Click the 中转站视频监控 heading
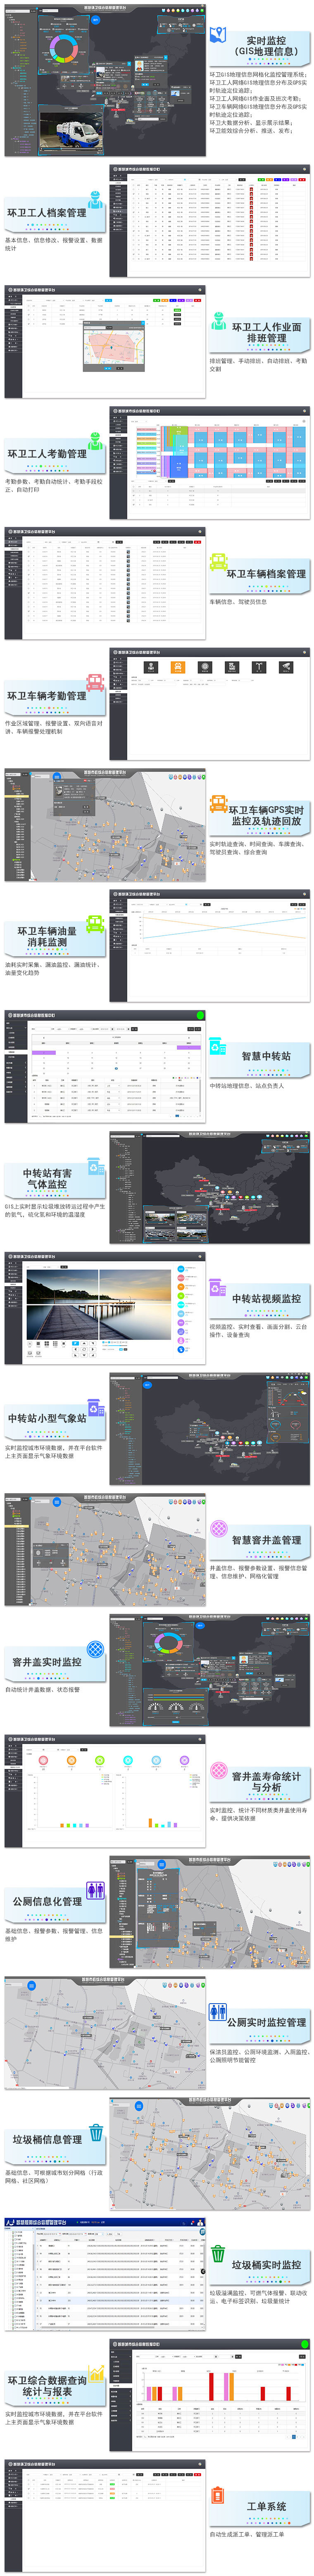 [x=266, y=1299]
